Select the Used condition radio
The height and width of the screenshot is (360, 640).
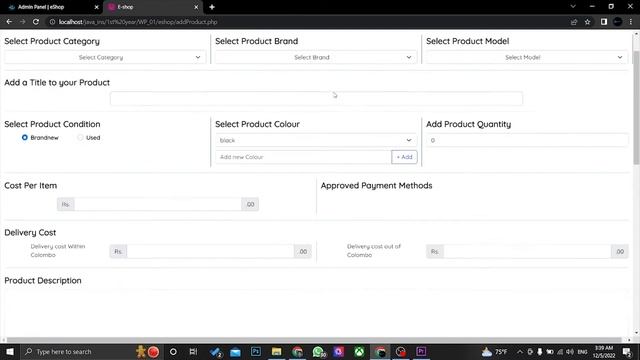click(x=80, y=138)
